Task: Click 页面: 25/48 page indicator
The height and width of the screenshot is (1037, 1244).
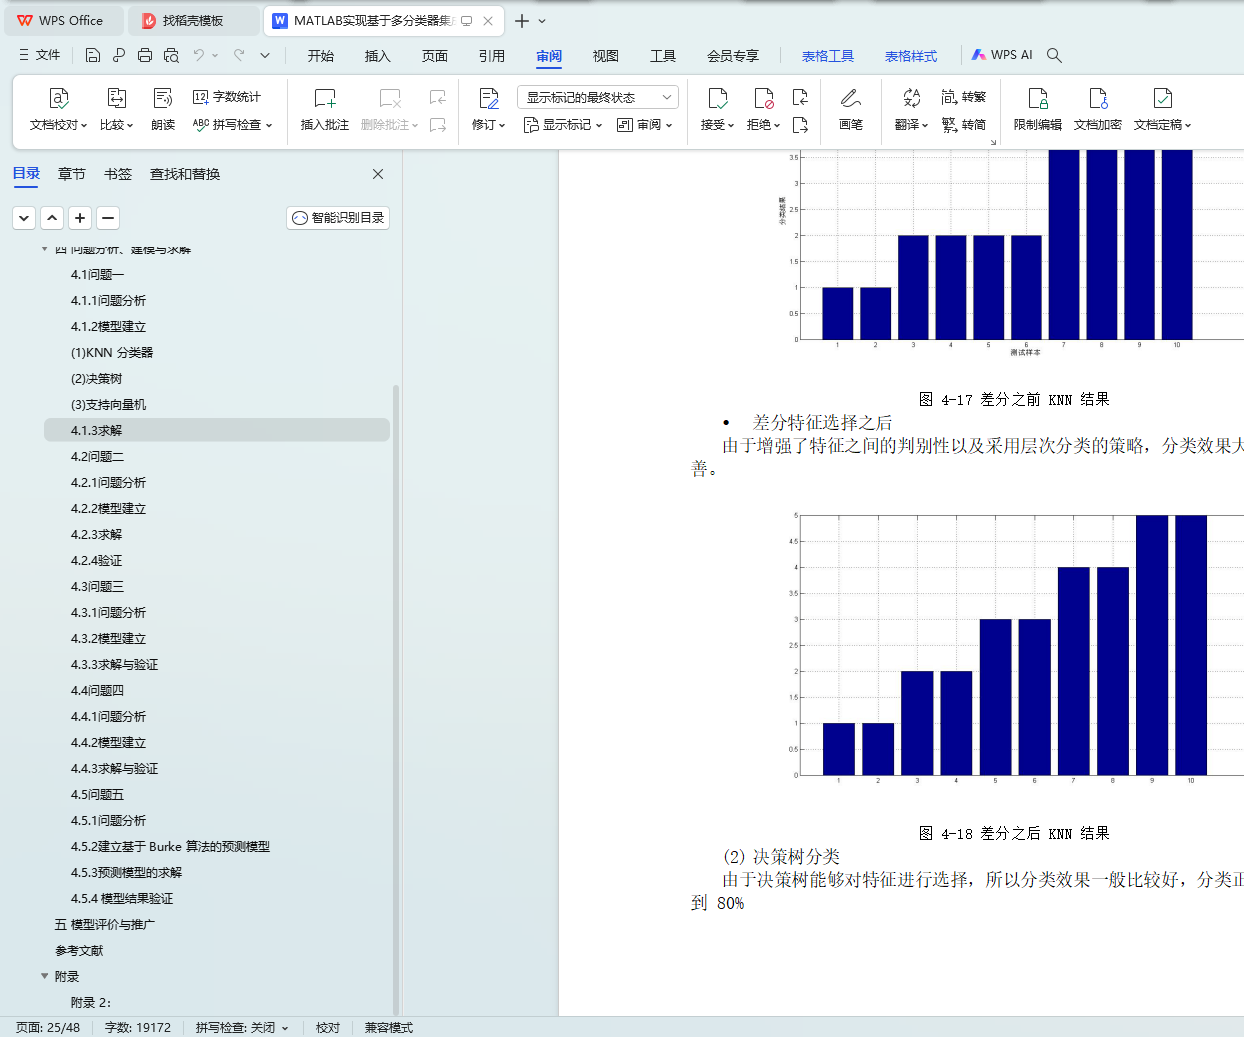Action: 48,1027
